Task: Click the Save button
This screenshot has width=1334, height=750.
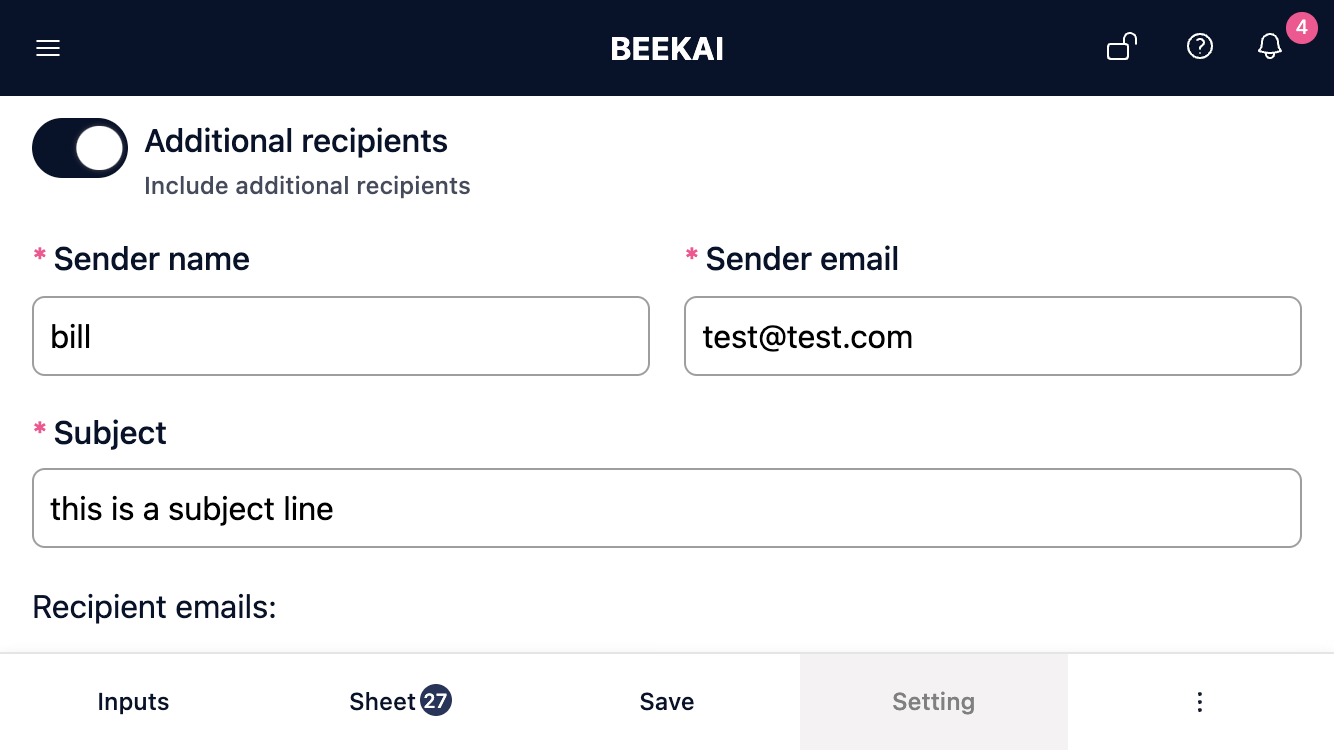Action: [x=667, y=702]
